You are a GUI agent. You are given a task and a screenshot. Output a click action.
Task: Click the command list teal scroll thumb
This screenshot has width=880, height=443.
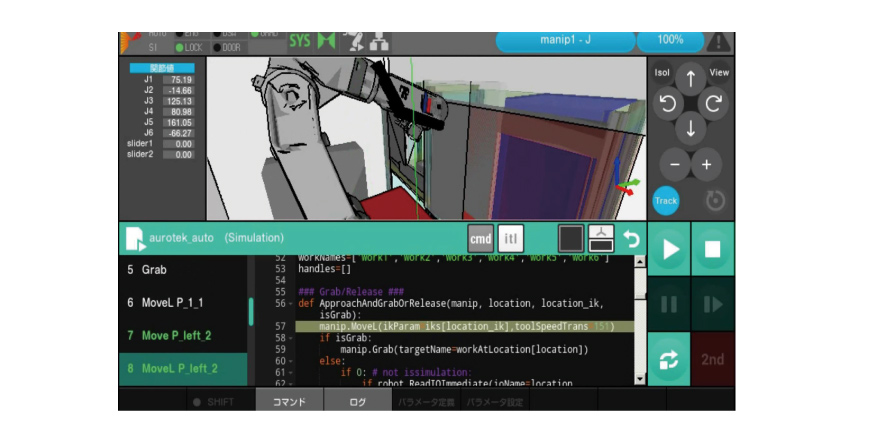click(250, 312)
